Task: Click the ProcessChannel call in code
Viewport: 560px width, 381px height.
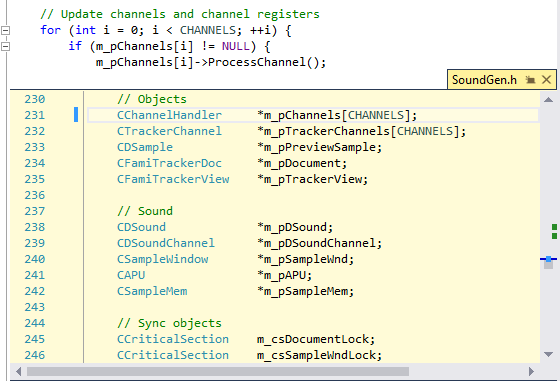Action: coord(256,62)
